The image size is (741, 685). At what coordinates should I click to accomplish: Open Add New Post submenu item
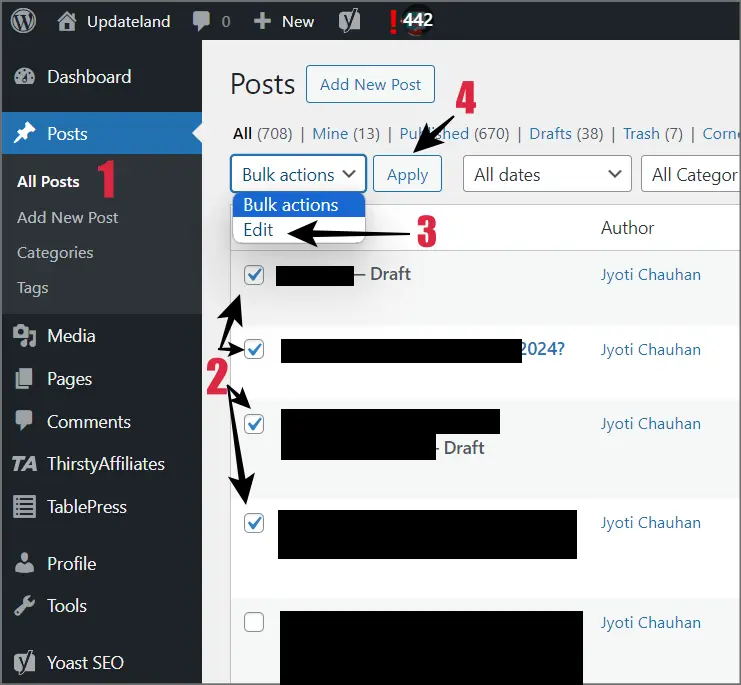click(x=68, y=218)
